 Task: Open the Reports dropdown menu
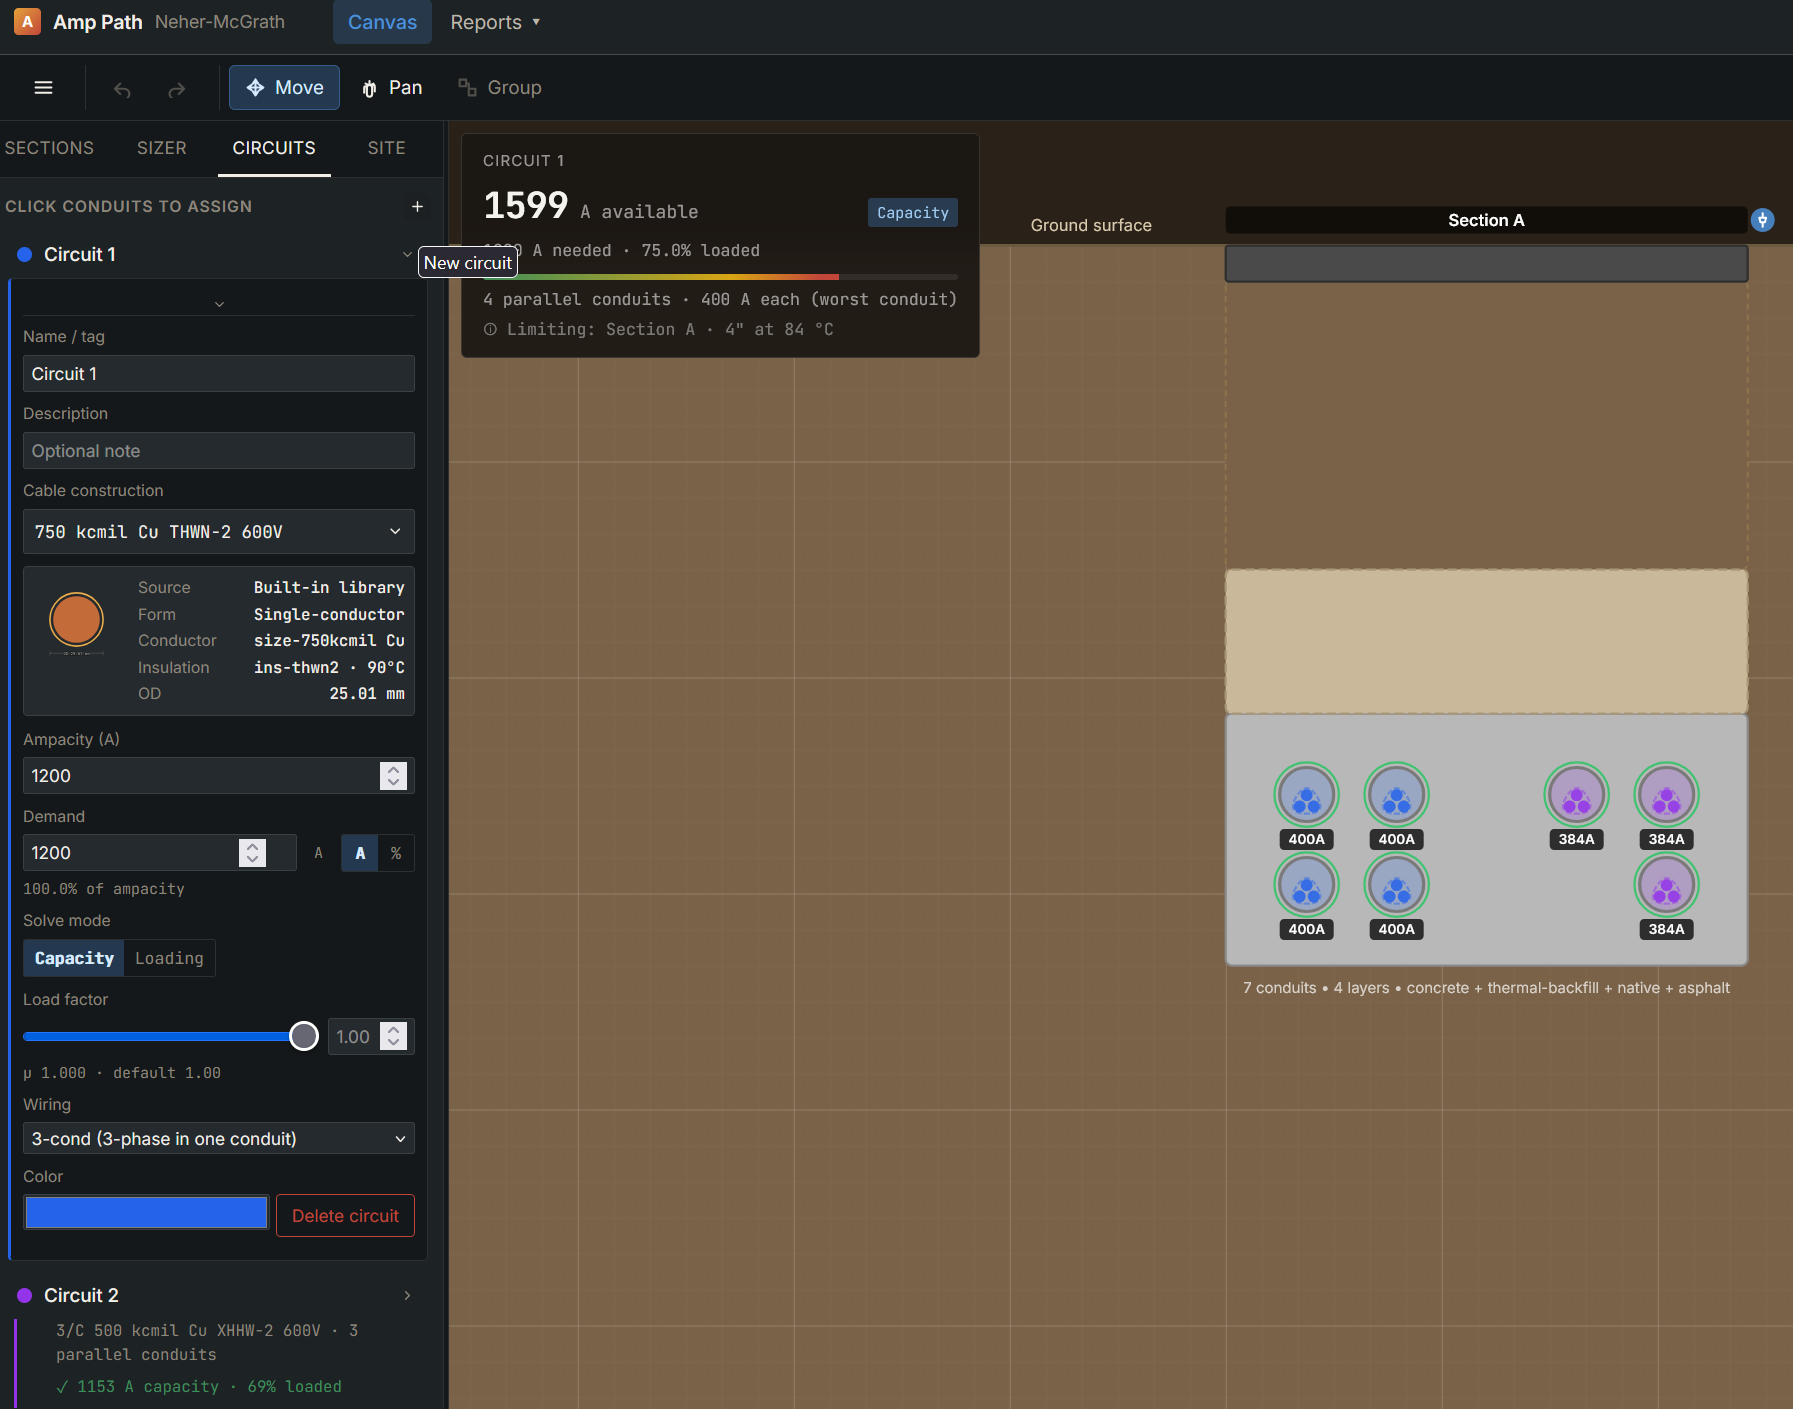[x=495, y=22]
